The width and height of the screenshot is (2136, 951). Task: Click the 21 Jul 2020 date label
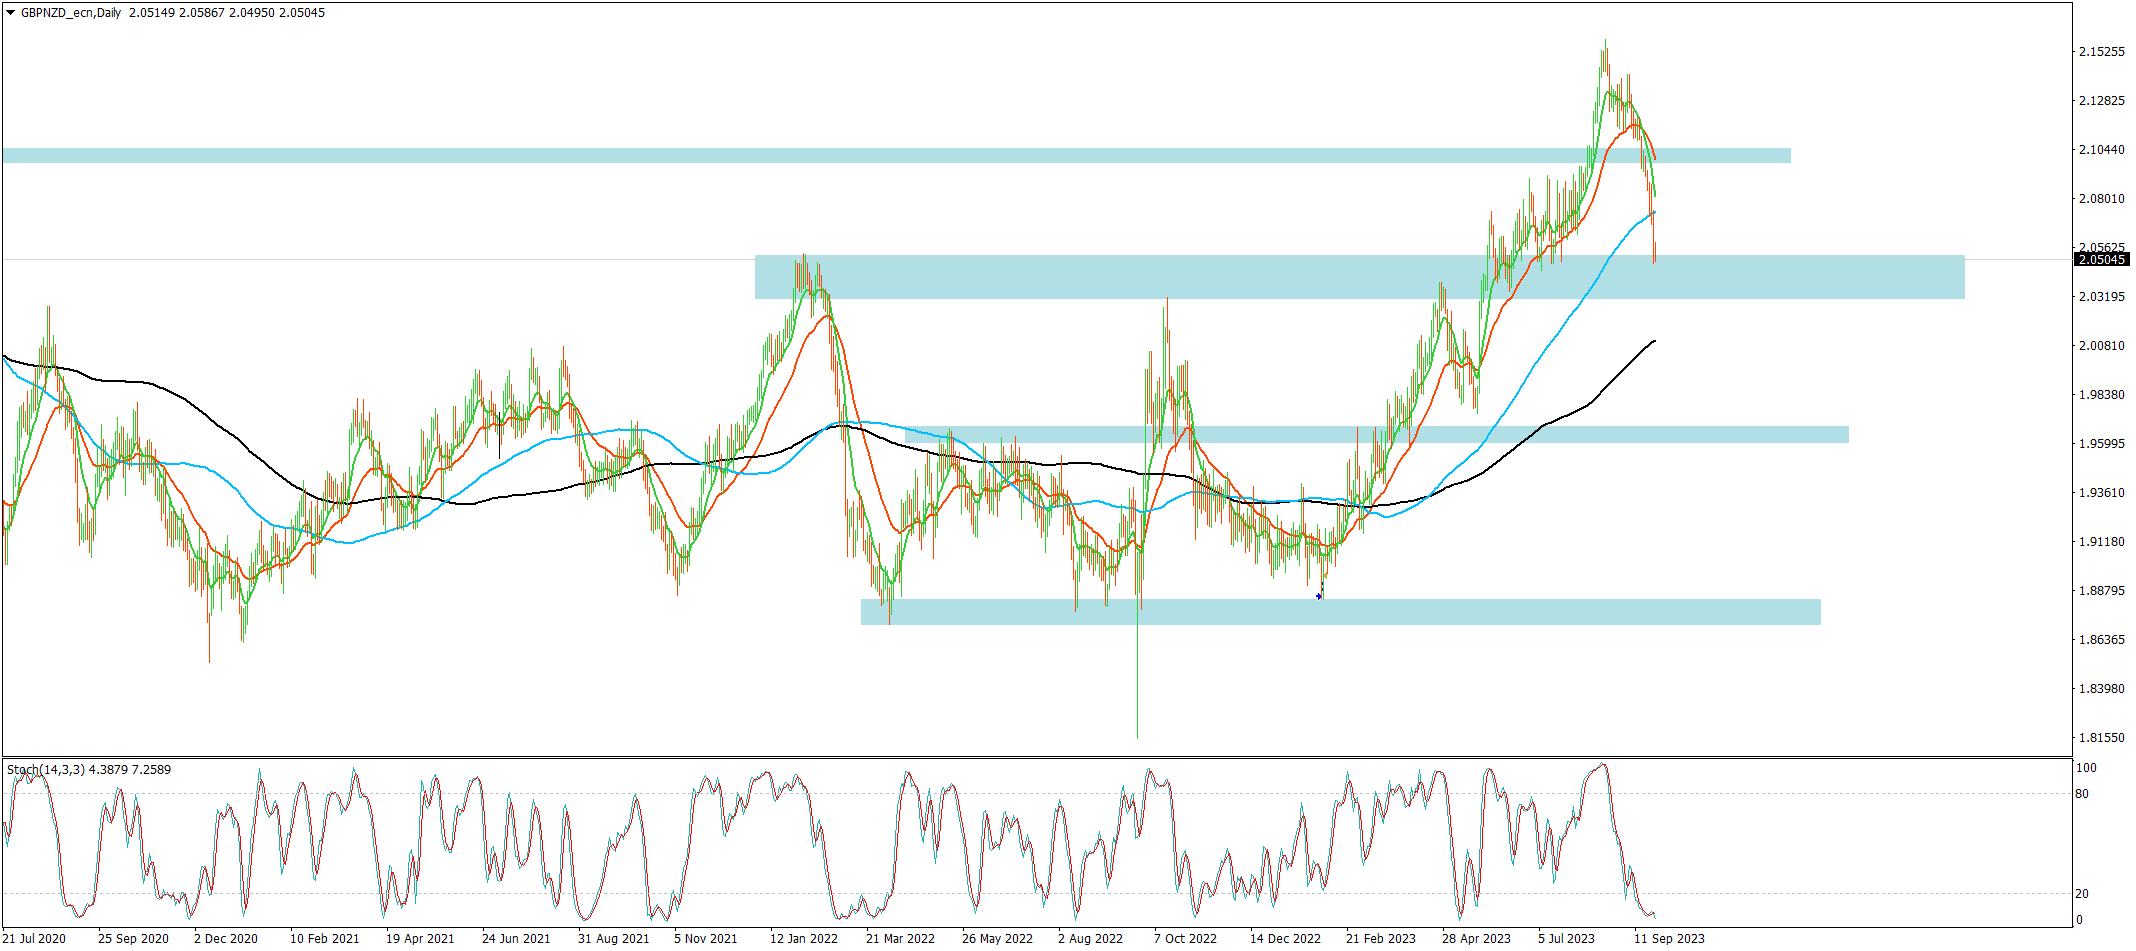34,939
